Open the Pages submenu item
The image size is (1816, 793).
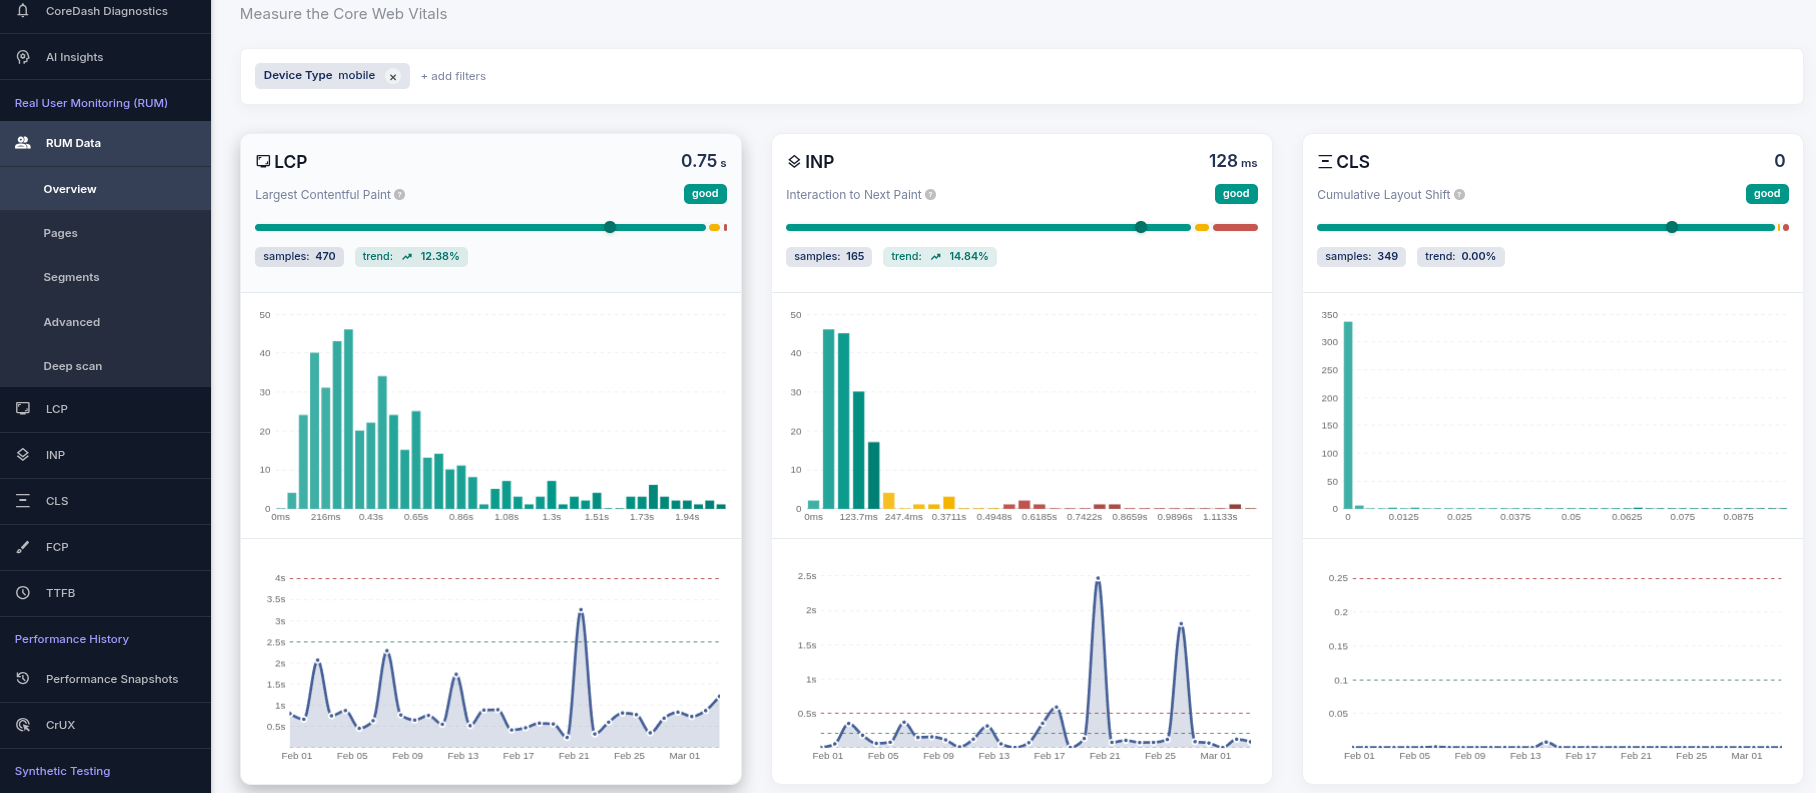(60, 233)
